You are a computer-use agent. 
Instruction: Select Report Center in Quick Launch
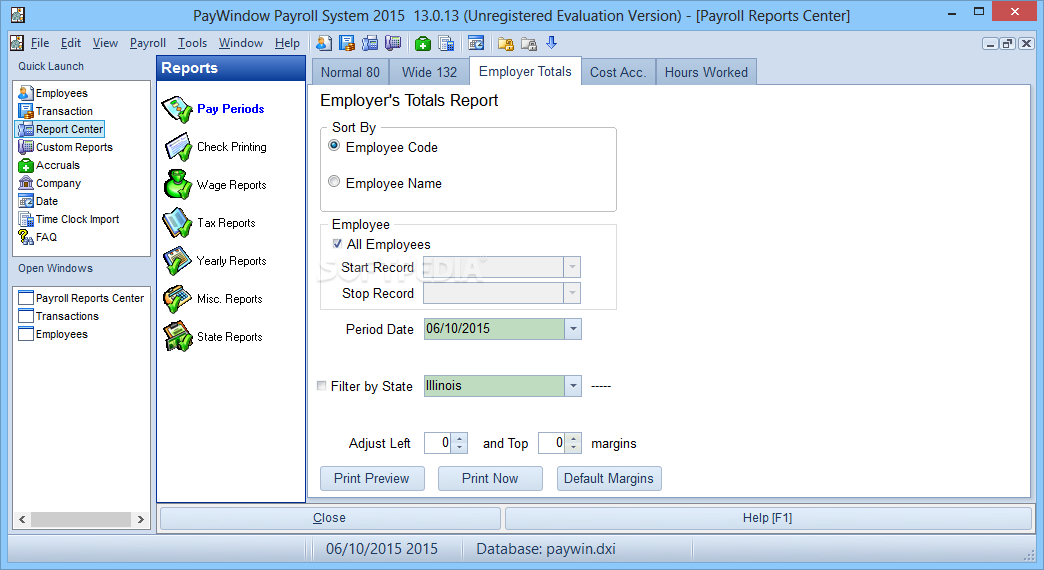61,129
